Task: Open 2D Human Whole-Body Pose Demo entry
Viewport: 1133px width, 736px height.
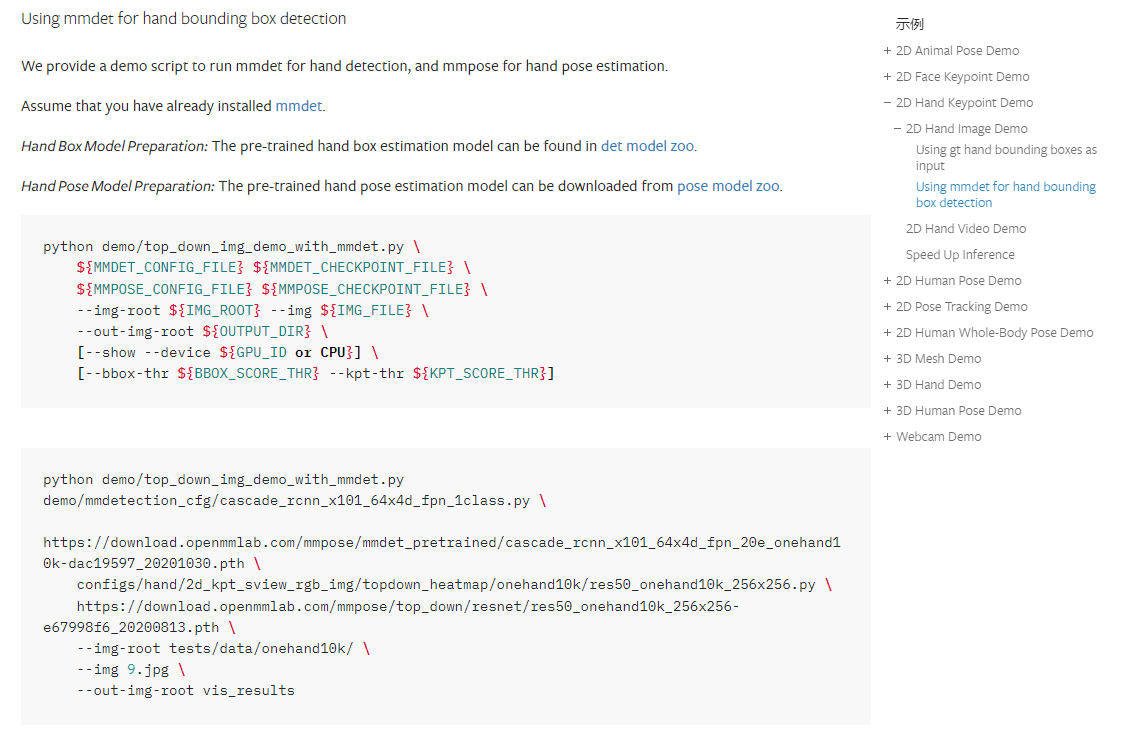Action: tap(994, 333)
